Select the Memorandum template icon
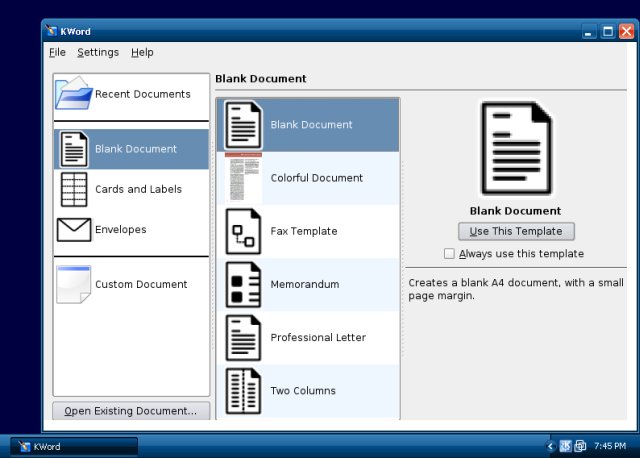Image resolution: width=640 pixels, height=458 pixels. click(x=243, y=285)
